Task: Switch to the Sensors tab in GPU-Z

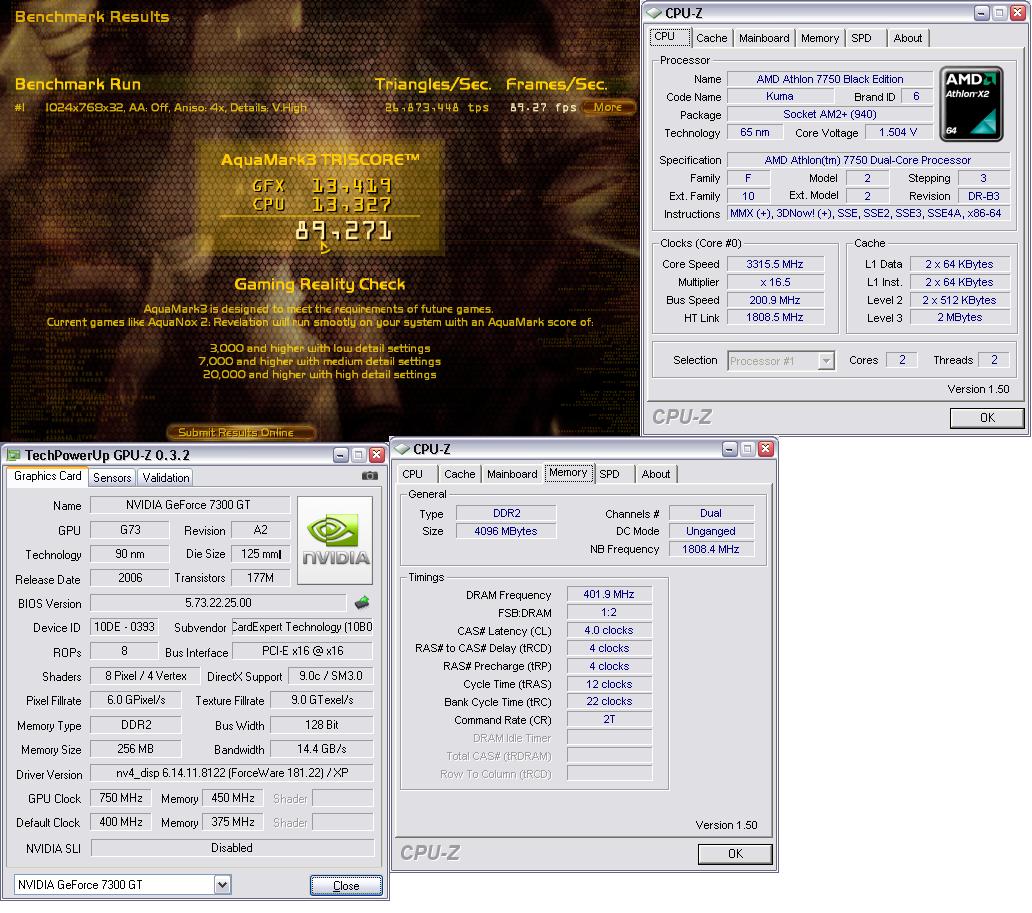Action: pyautogui.click(x=112, y=477)
